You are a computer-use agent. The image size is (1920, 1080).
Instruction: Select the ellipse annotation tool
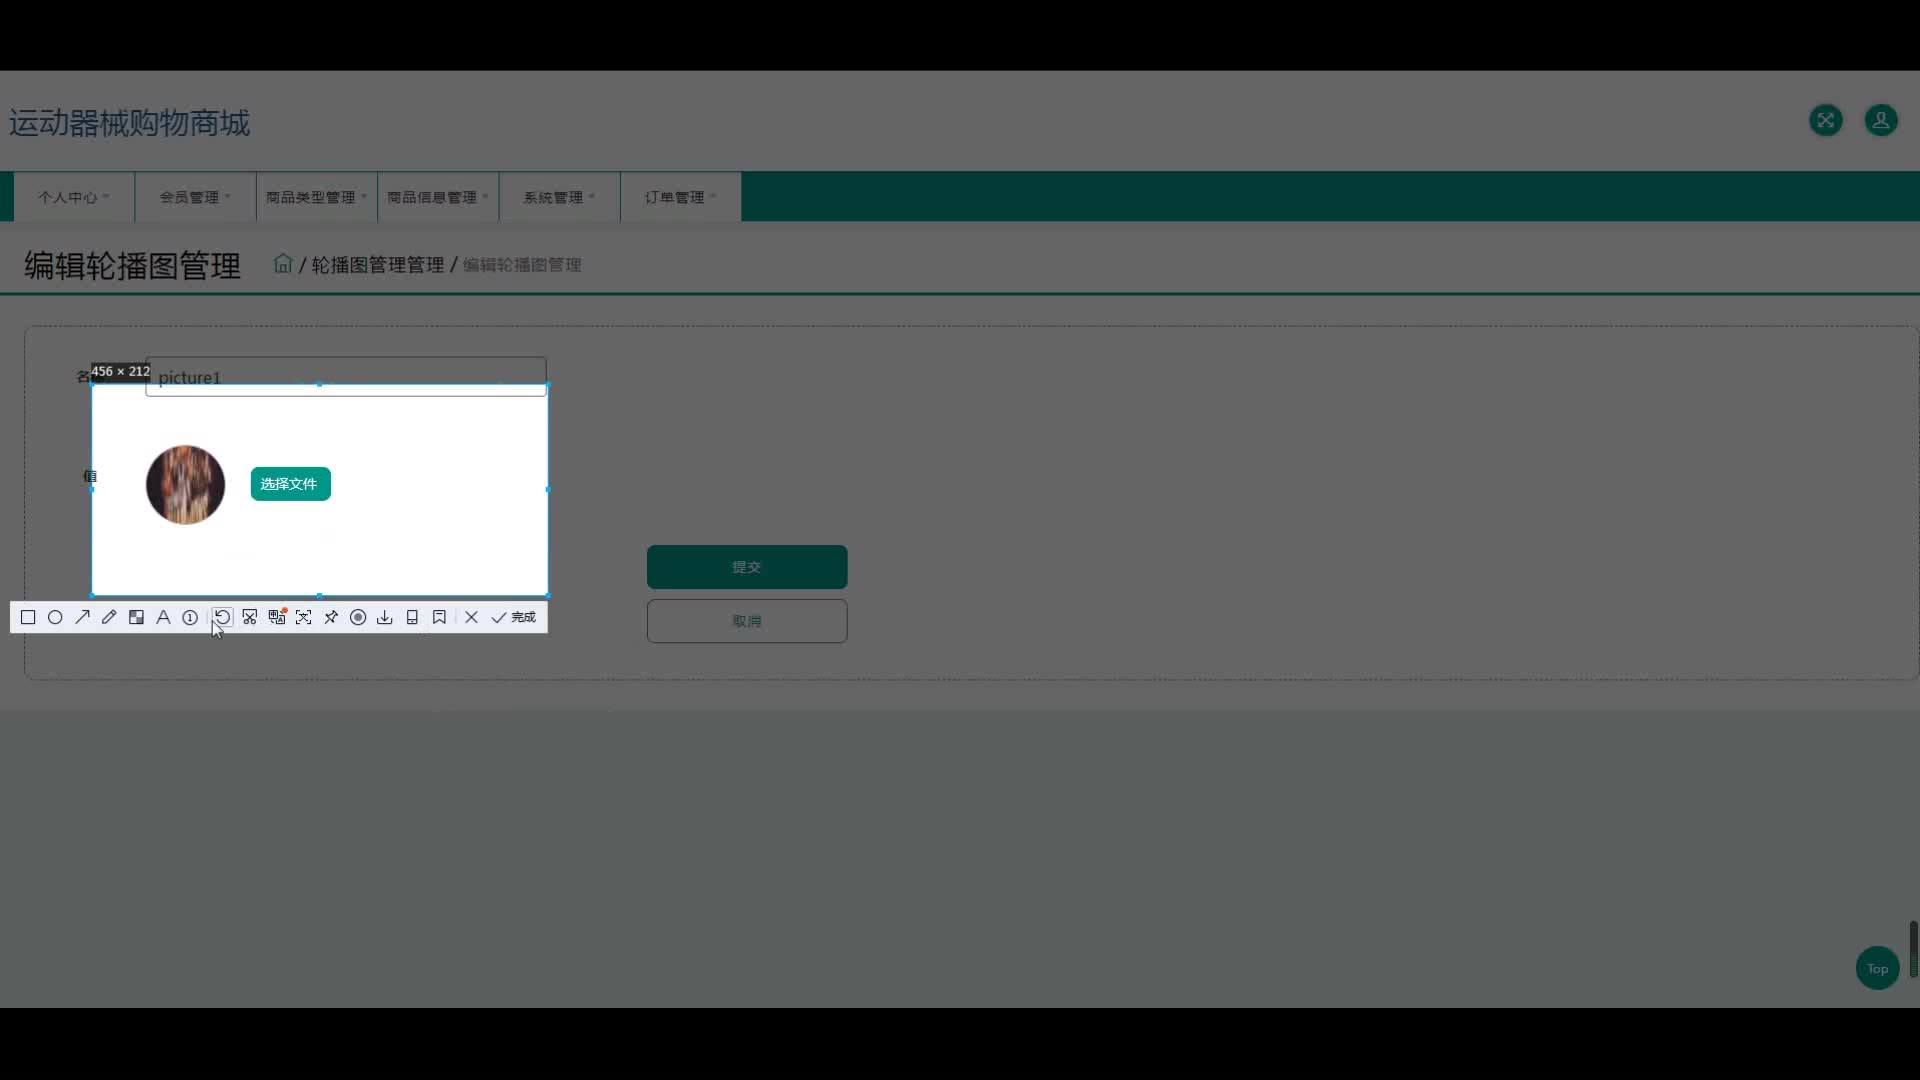click(x=55, y=617)
